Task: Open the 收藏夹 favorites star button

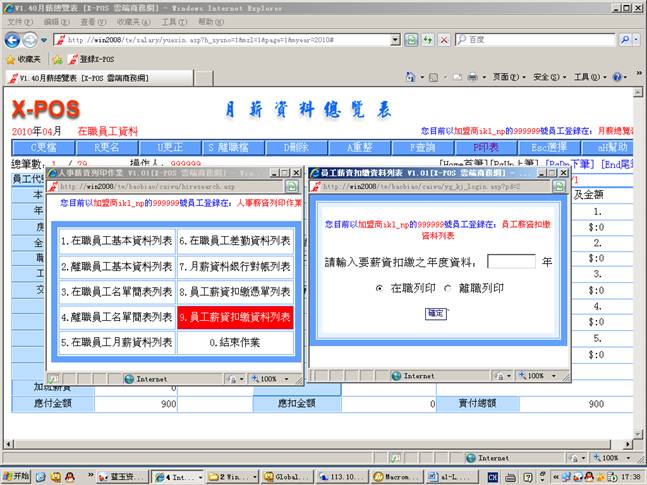Action: tap(24, 59)
